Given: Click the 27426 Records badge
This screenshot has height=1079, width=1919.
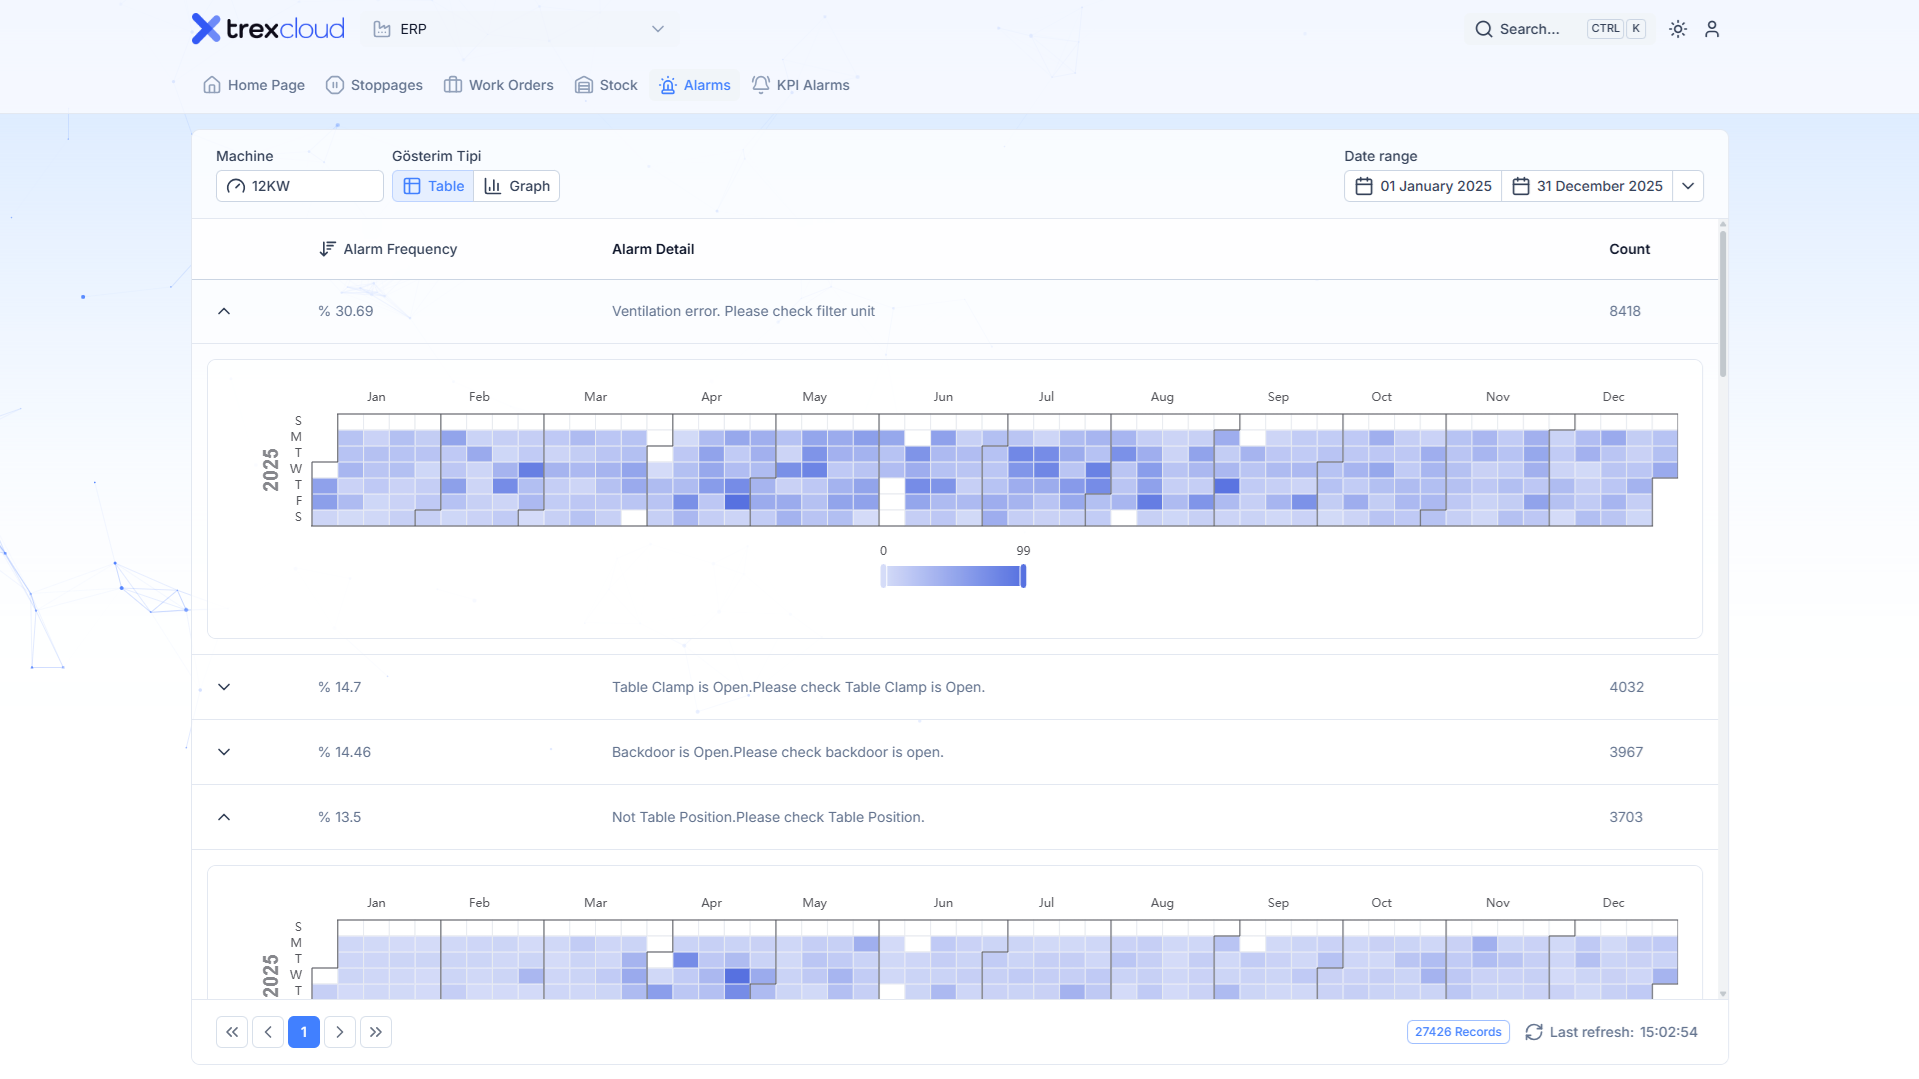Looking at the screenshot, I should (x=1458, y=1032).
